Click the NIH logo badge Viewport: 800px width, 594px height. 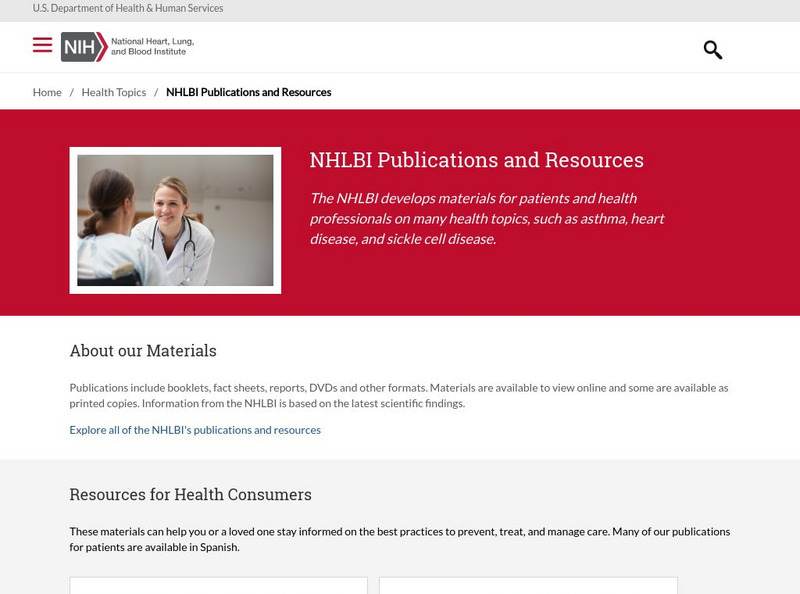(83, 47)
